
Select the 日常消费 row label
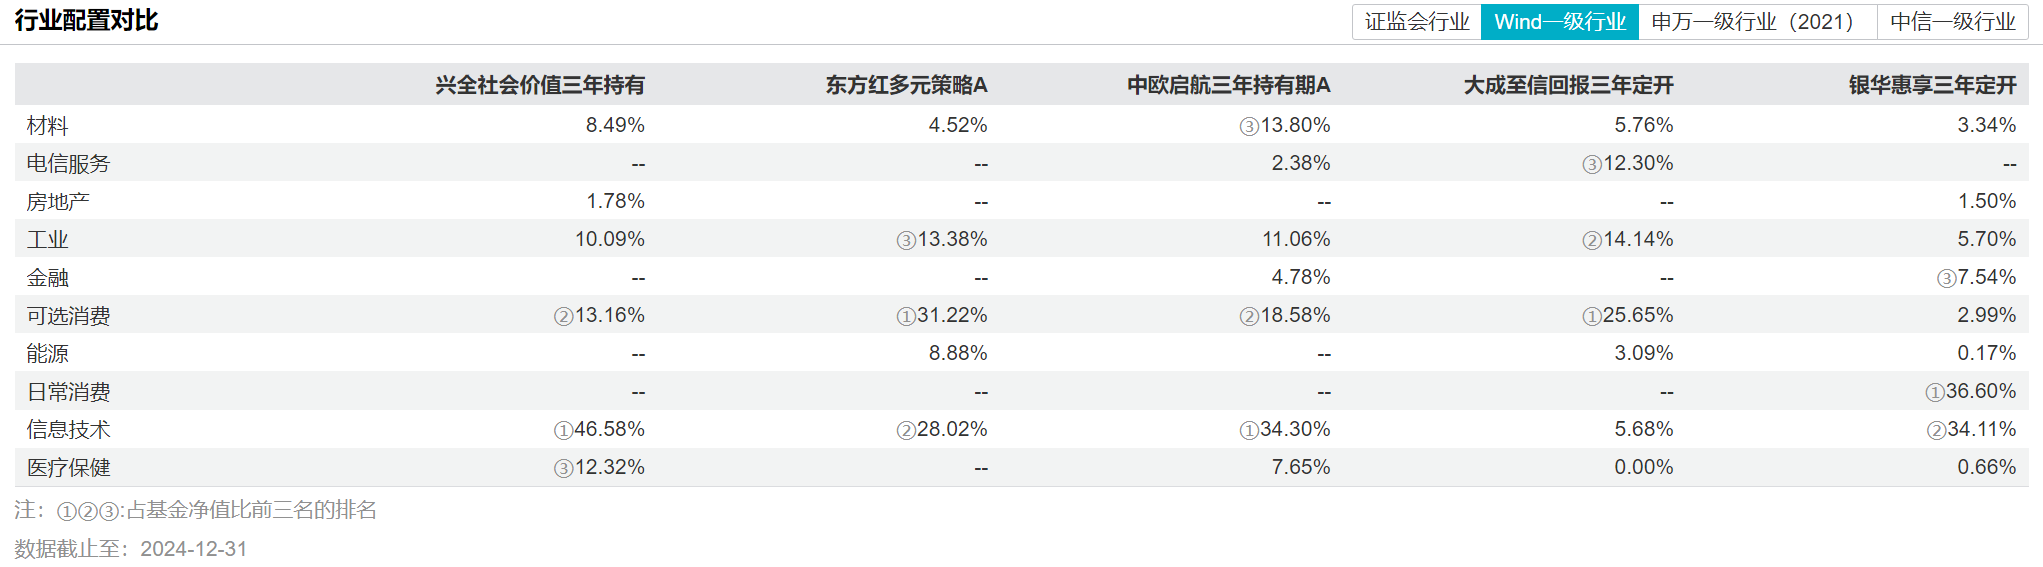(x=68, y=391)
